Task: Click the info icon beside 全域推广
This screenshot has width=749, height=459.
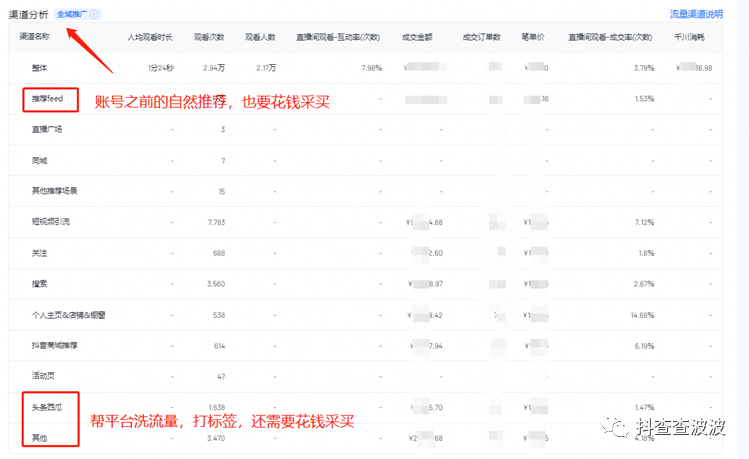Action: [94, 14]
